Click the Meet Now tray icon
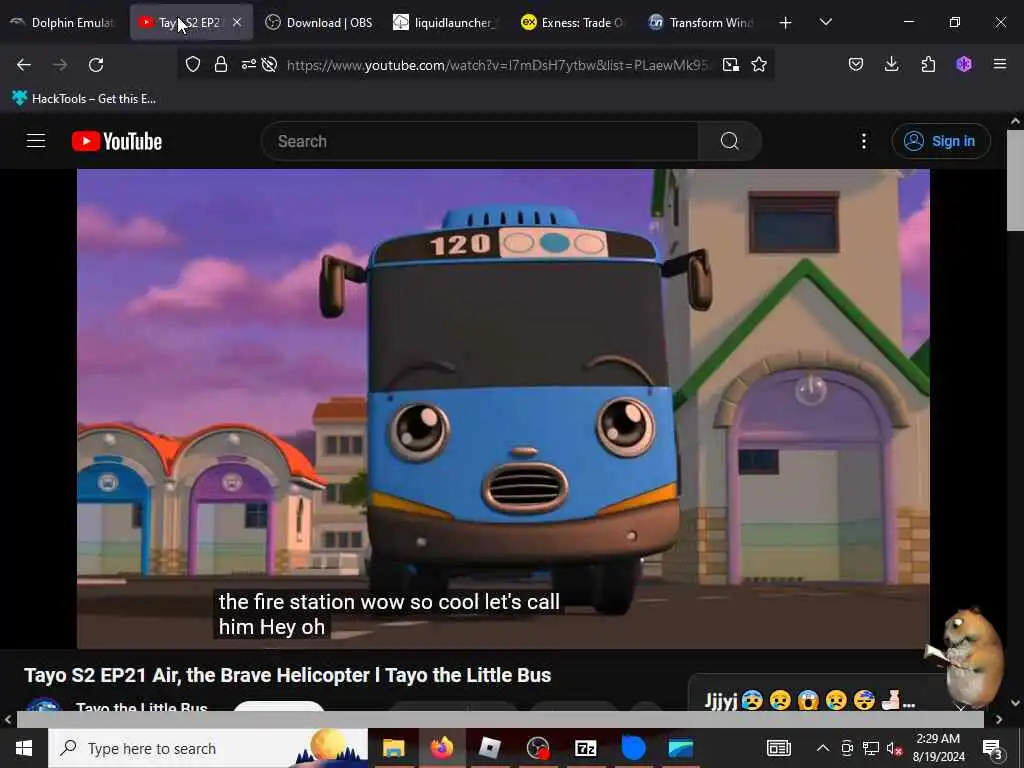The width and height of the screenshot is (1024, 768). (847, 748)
